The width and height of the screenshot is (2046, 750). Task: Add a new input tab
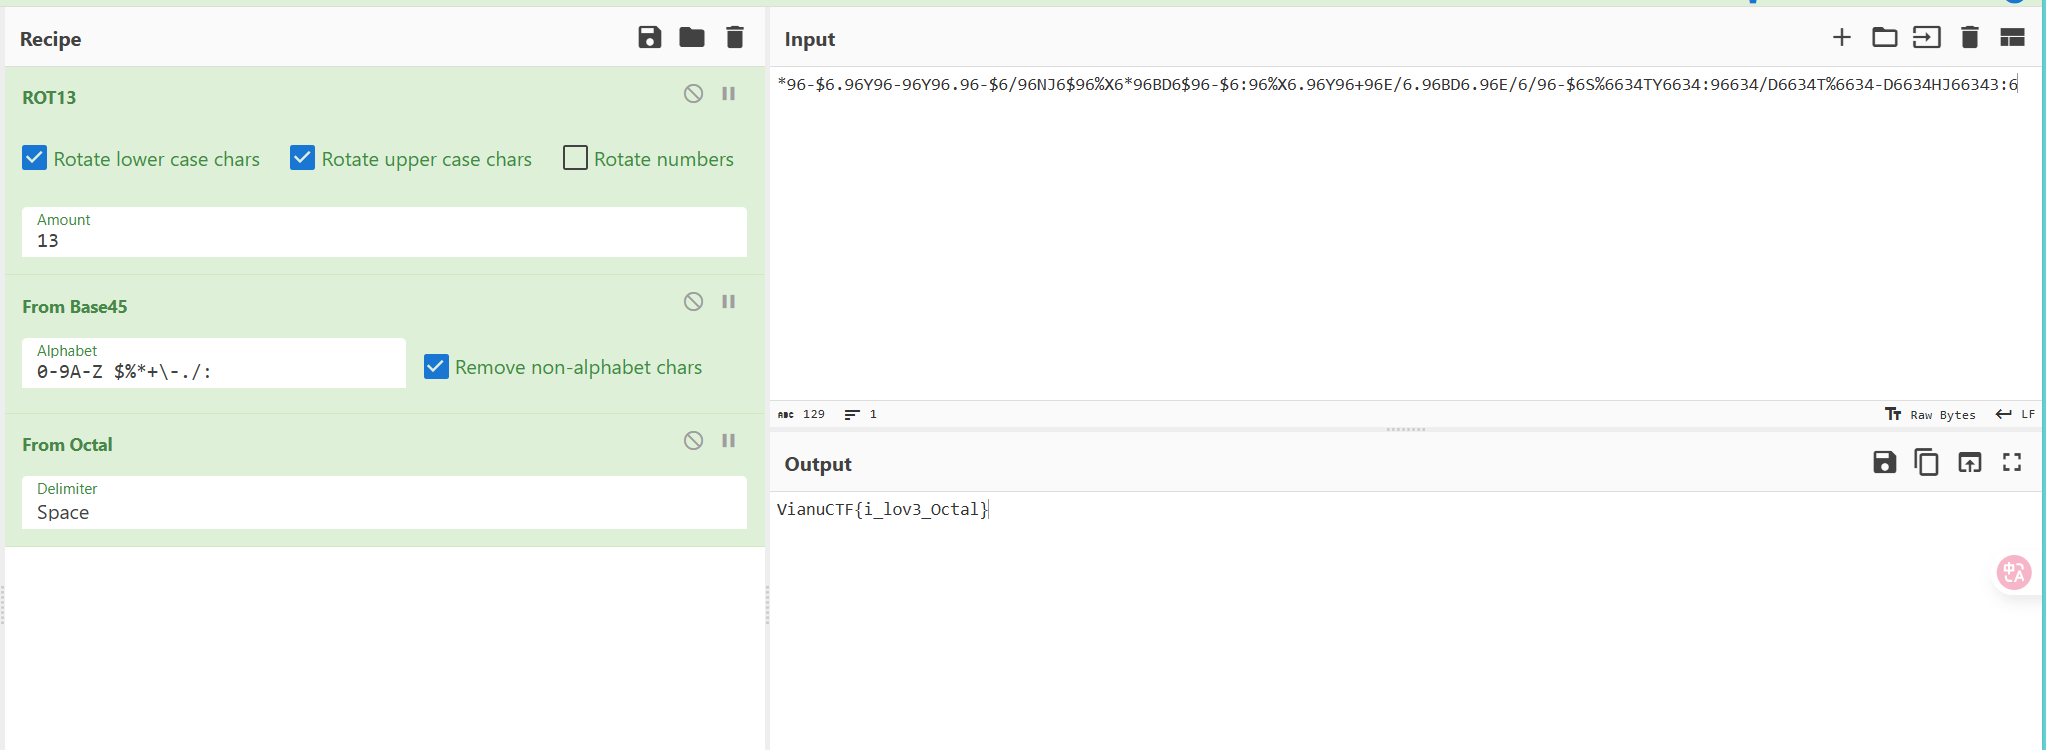click(x=1841, y=38)
